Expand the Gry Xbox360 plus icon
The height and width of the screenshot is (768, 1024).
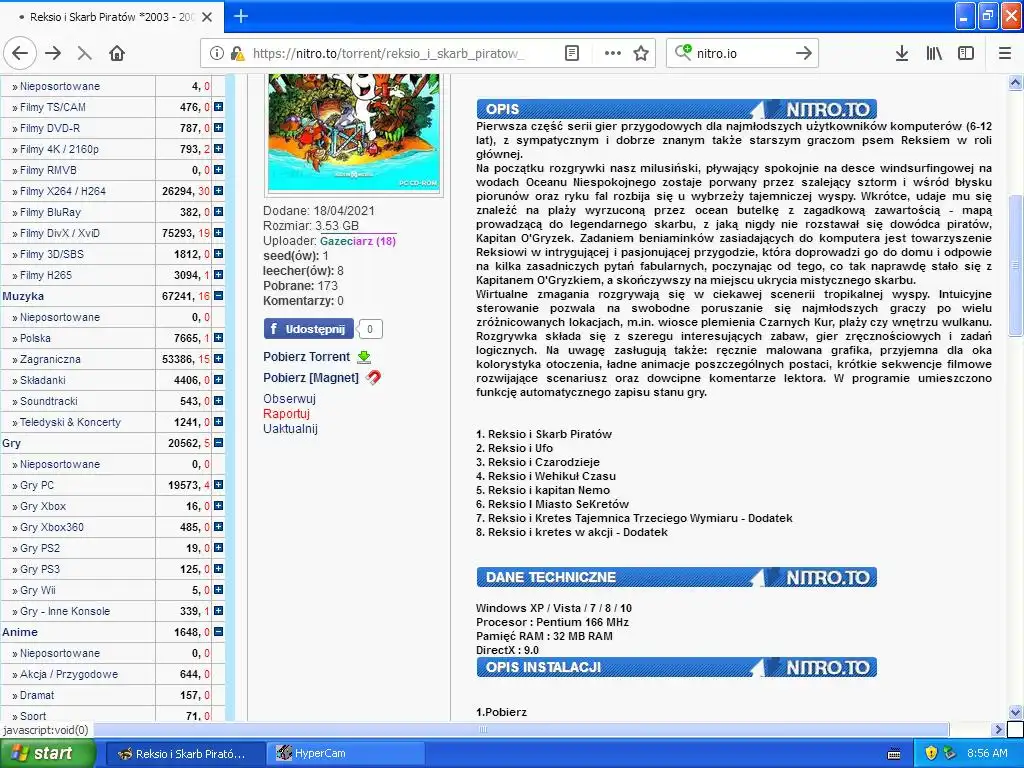click(x=218, y=526)
